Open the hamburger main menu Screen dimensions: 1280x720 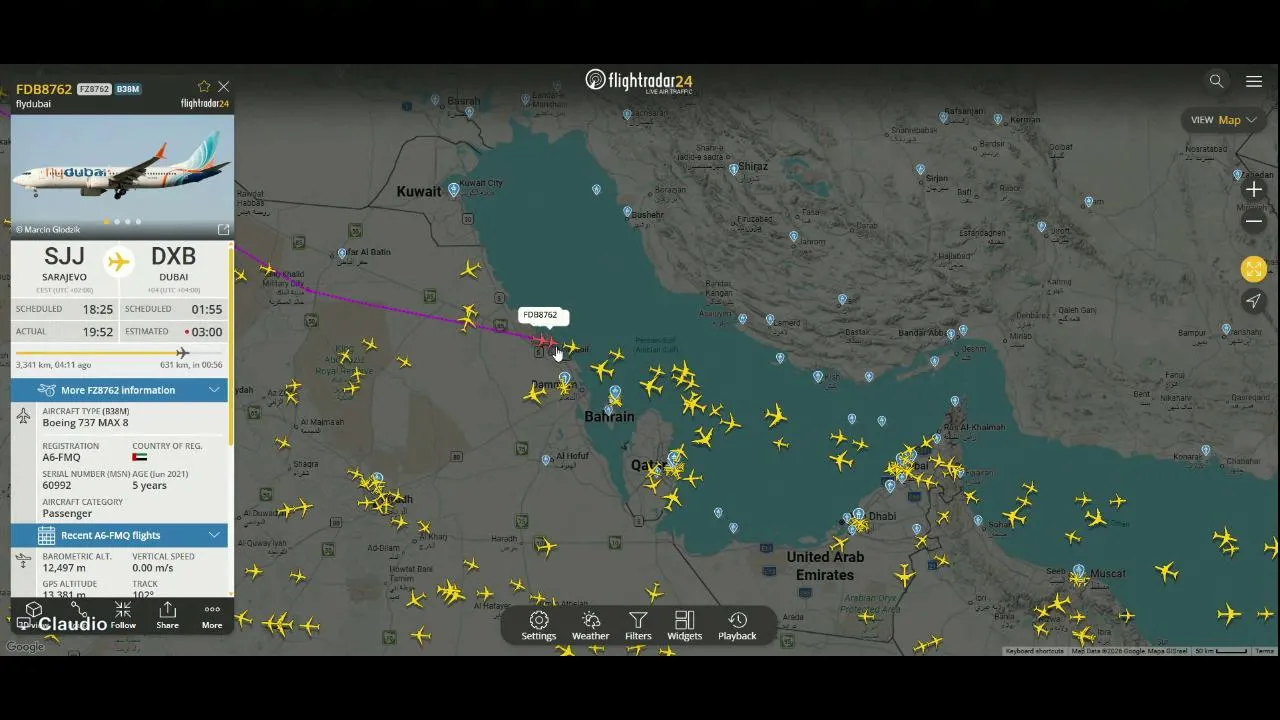point(1254,81)
